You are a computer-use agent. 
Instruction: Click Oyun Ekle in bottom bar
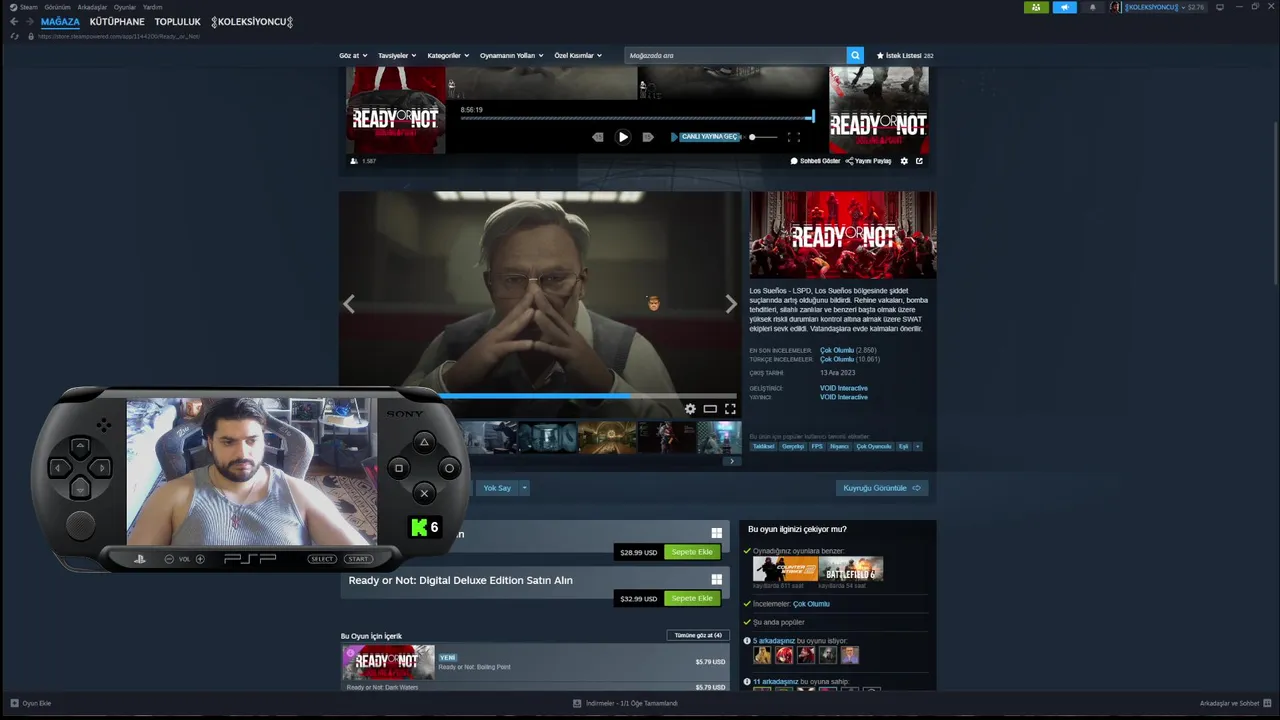pyautogui.click(x=31, y=703)
